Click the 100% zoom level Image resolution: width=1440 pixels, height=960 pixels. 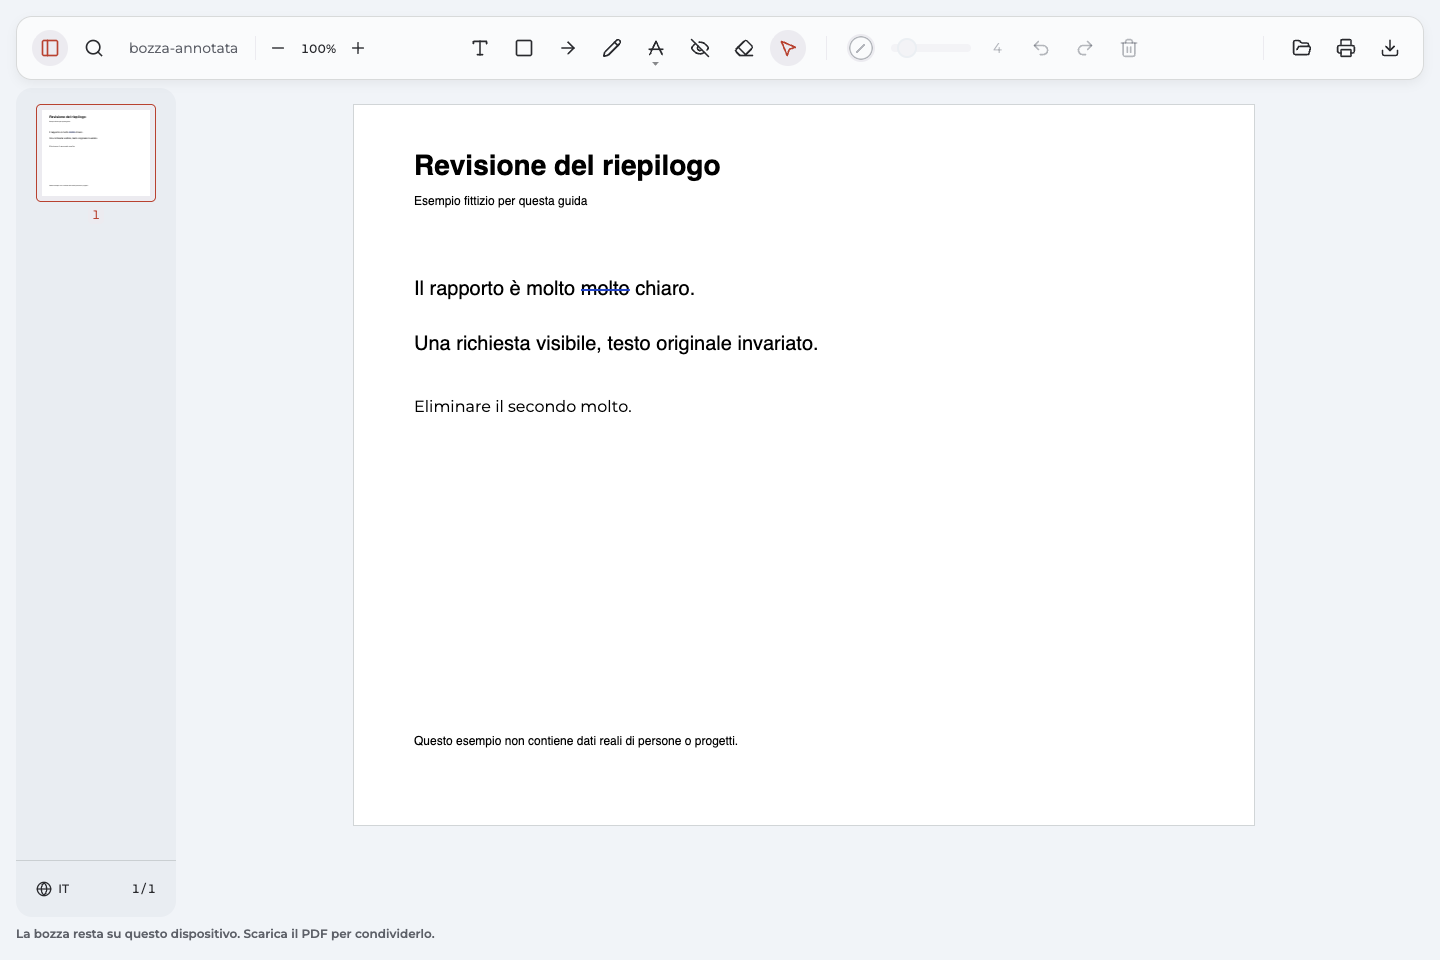tap(318, 48)
